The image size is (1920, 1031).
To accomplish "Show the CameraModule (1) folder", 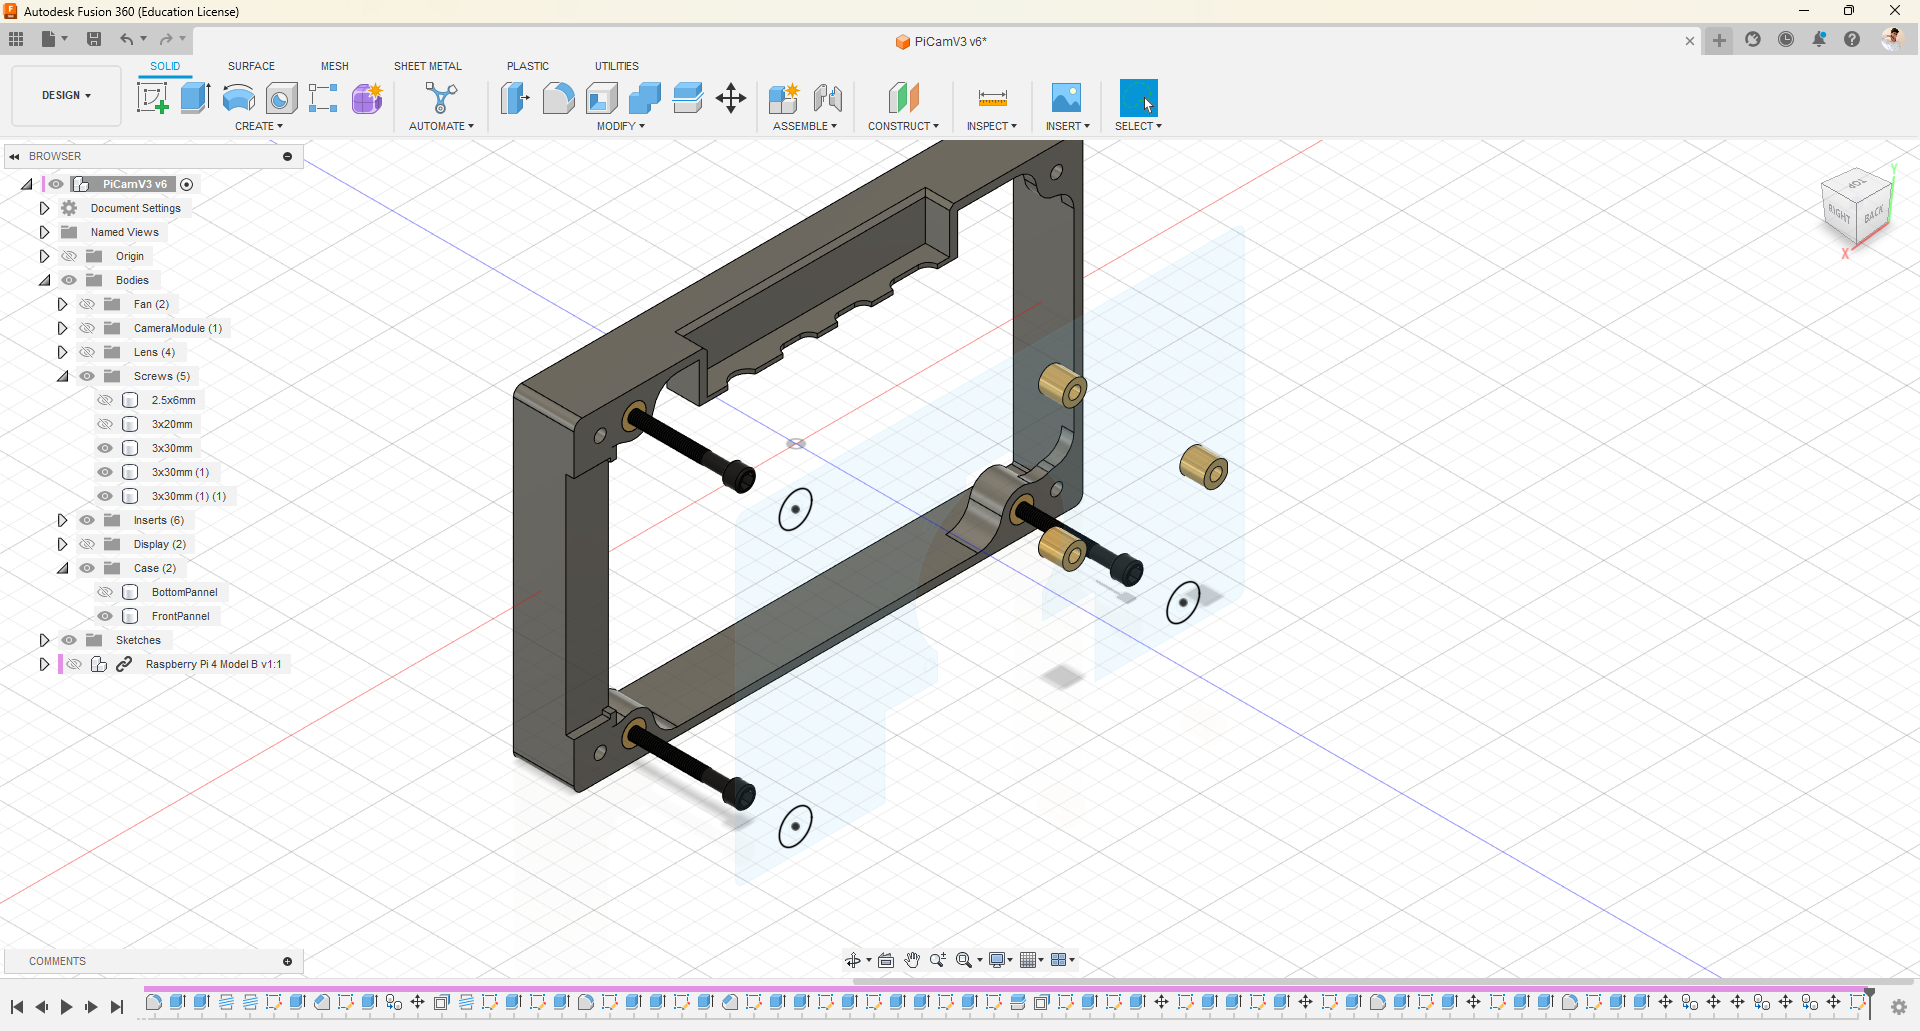I will [87, 328].
